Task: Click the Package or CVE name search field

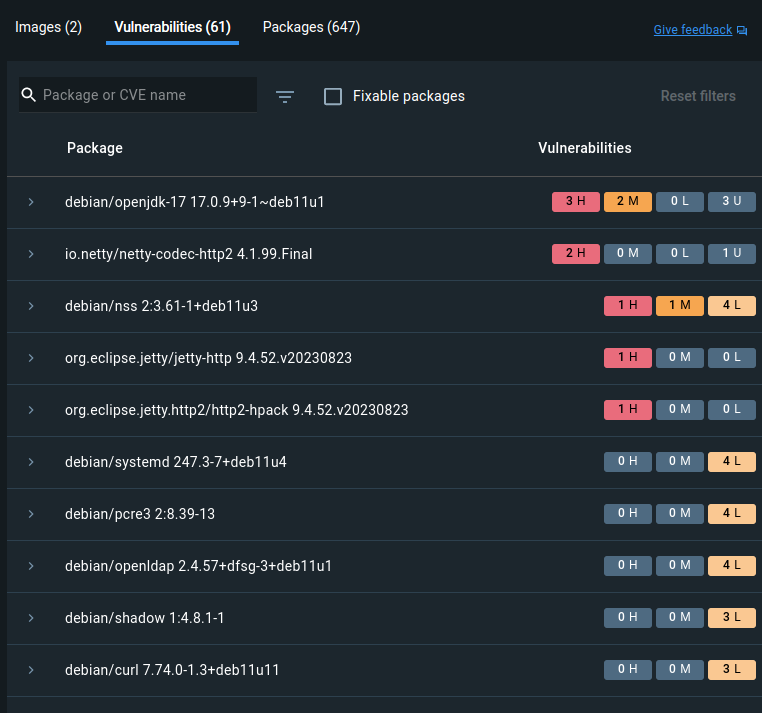Action: (x=145, y=96)
